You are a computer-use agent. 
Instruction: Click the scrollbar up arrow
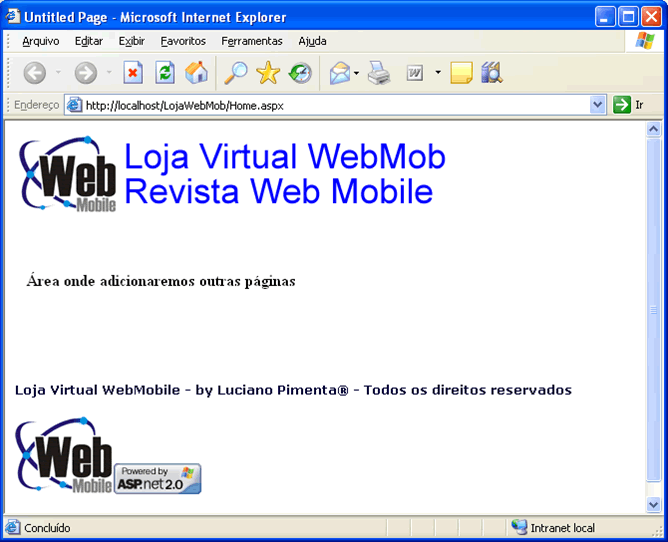pos(654,129)
